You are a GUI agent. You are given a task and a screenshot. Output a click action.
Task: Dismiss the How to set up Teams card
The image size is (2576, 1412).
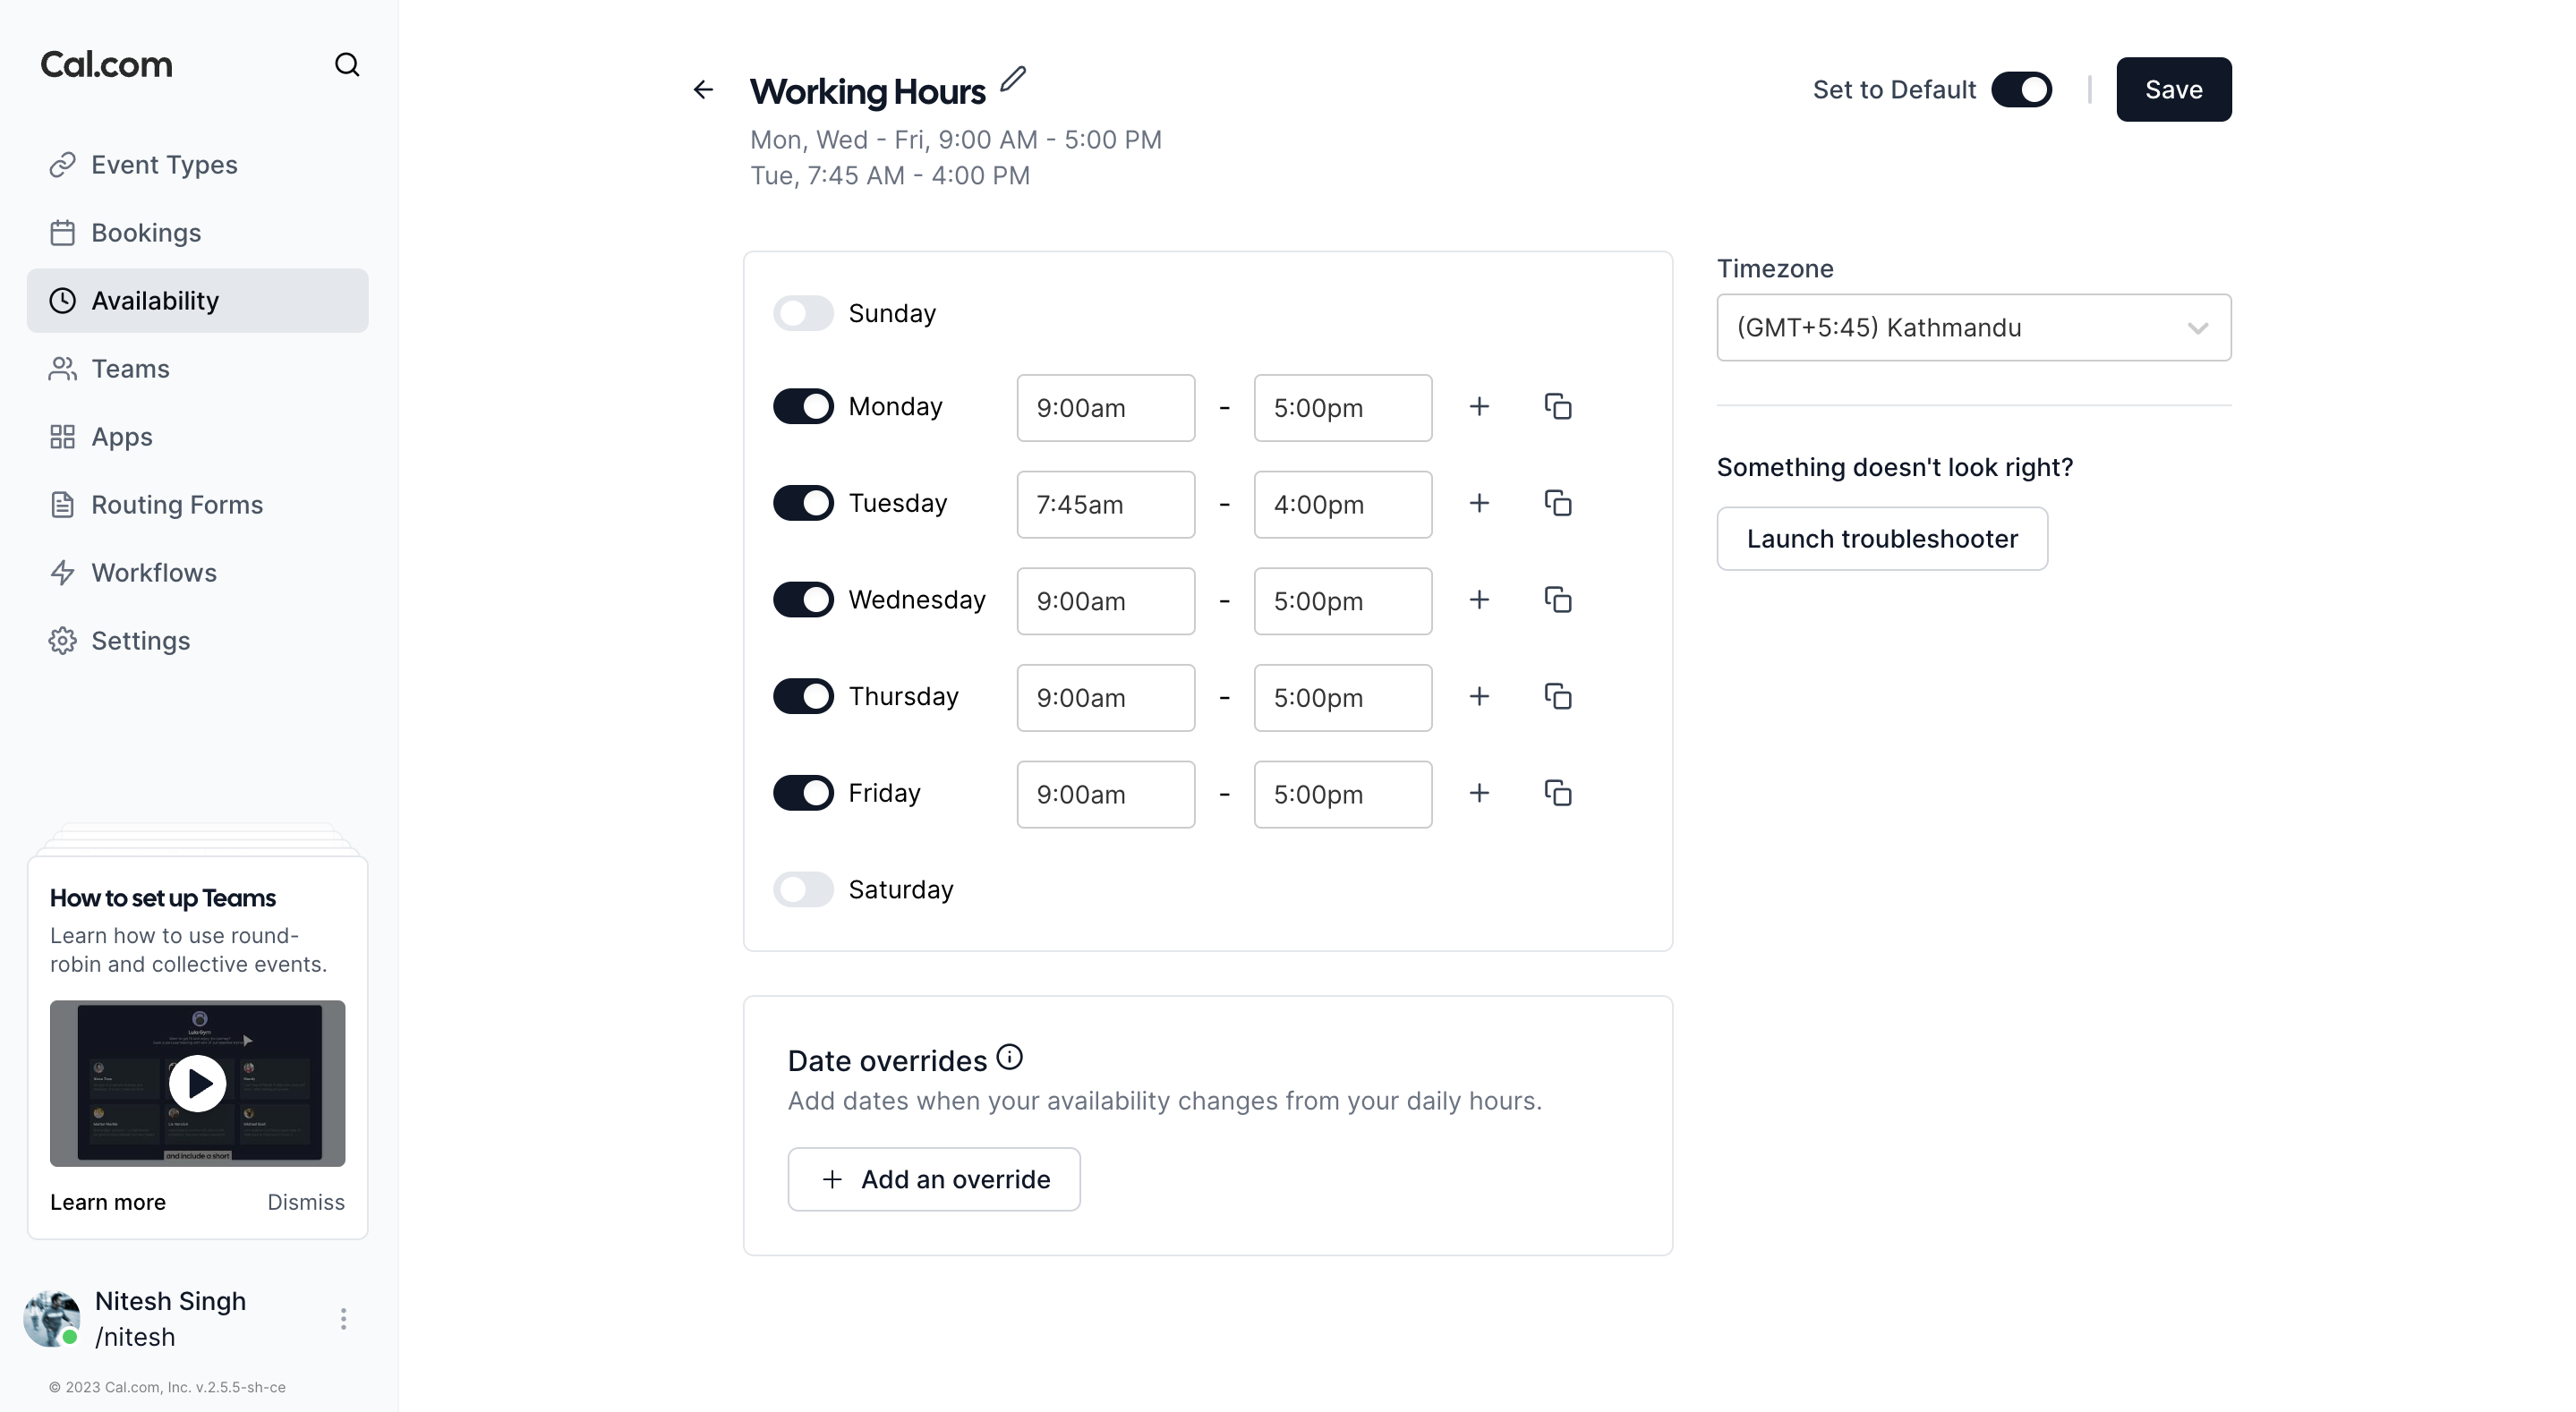(x=305, y=1202)
